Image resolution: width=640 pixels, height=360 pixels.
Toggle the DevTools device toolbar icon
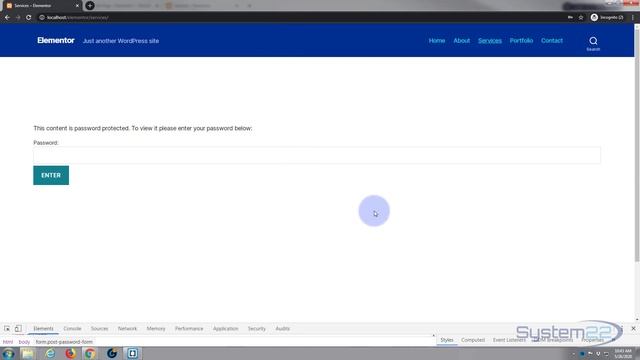click(18, 329)
